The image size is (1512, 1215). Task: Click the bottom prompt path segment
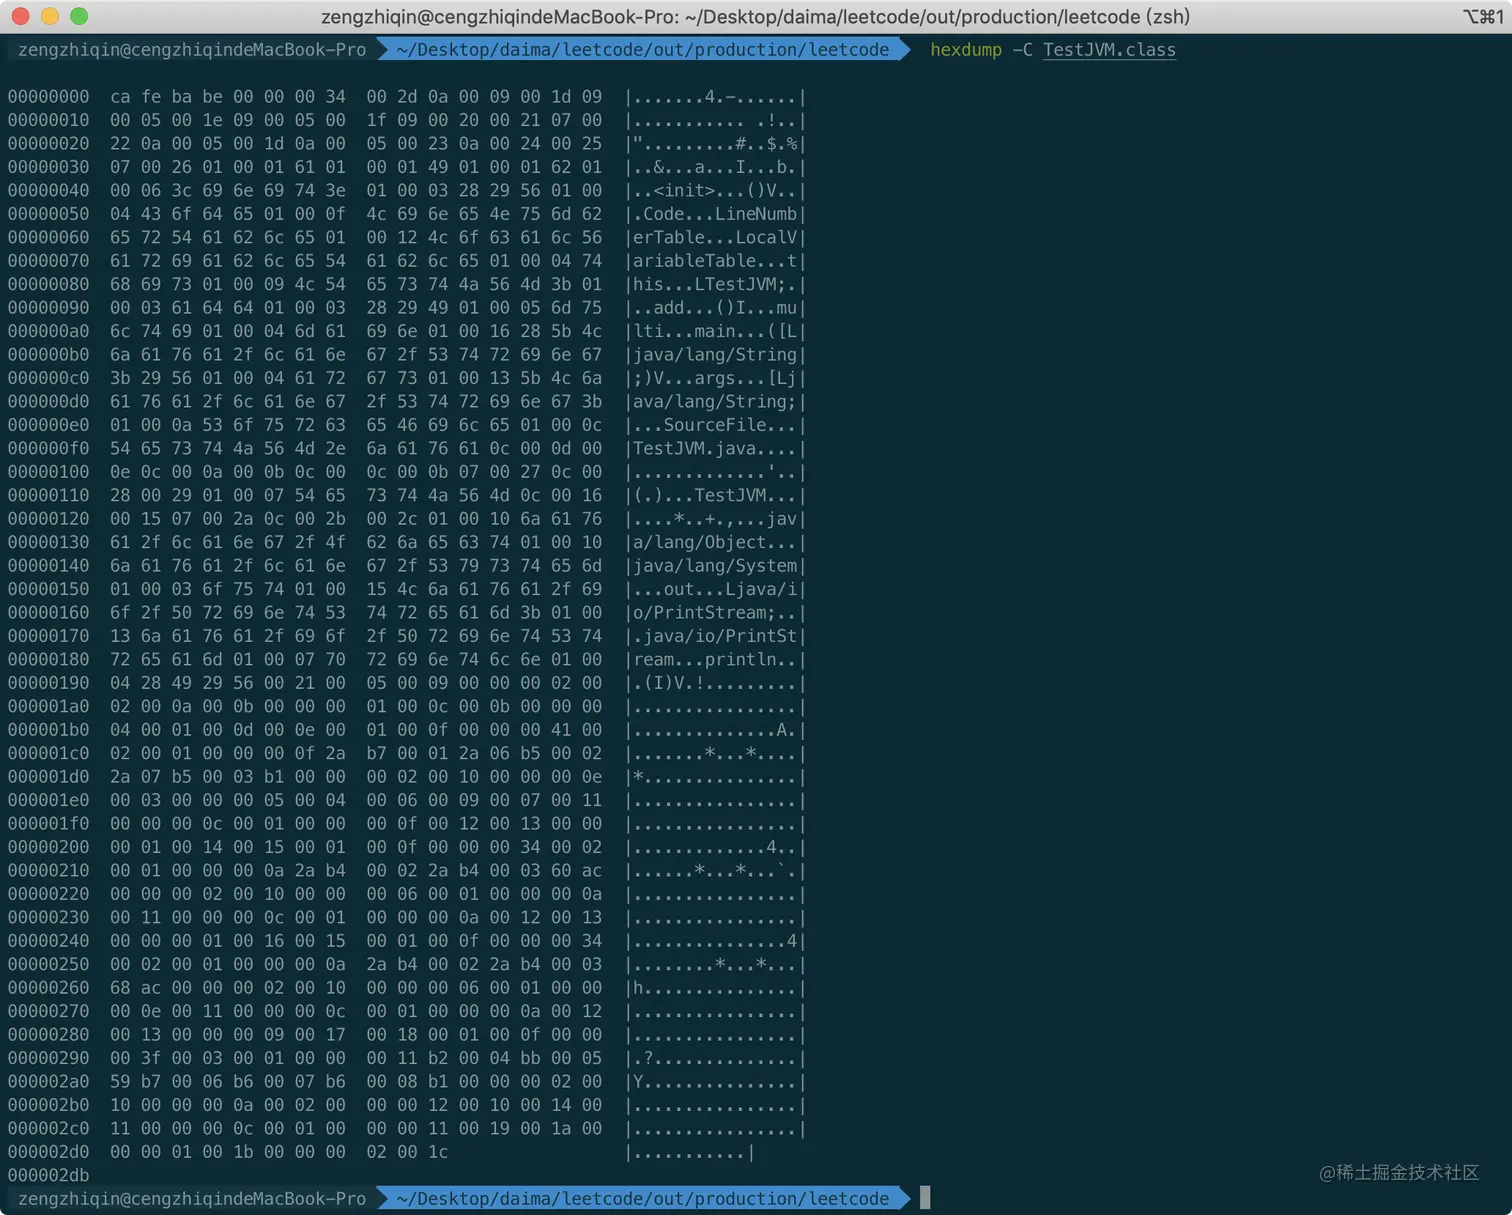(x=642, y=1198)
